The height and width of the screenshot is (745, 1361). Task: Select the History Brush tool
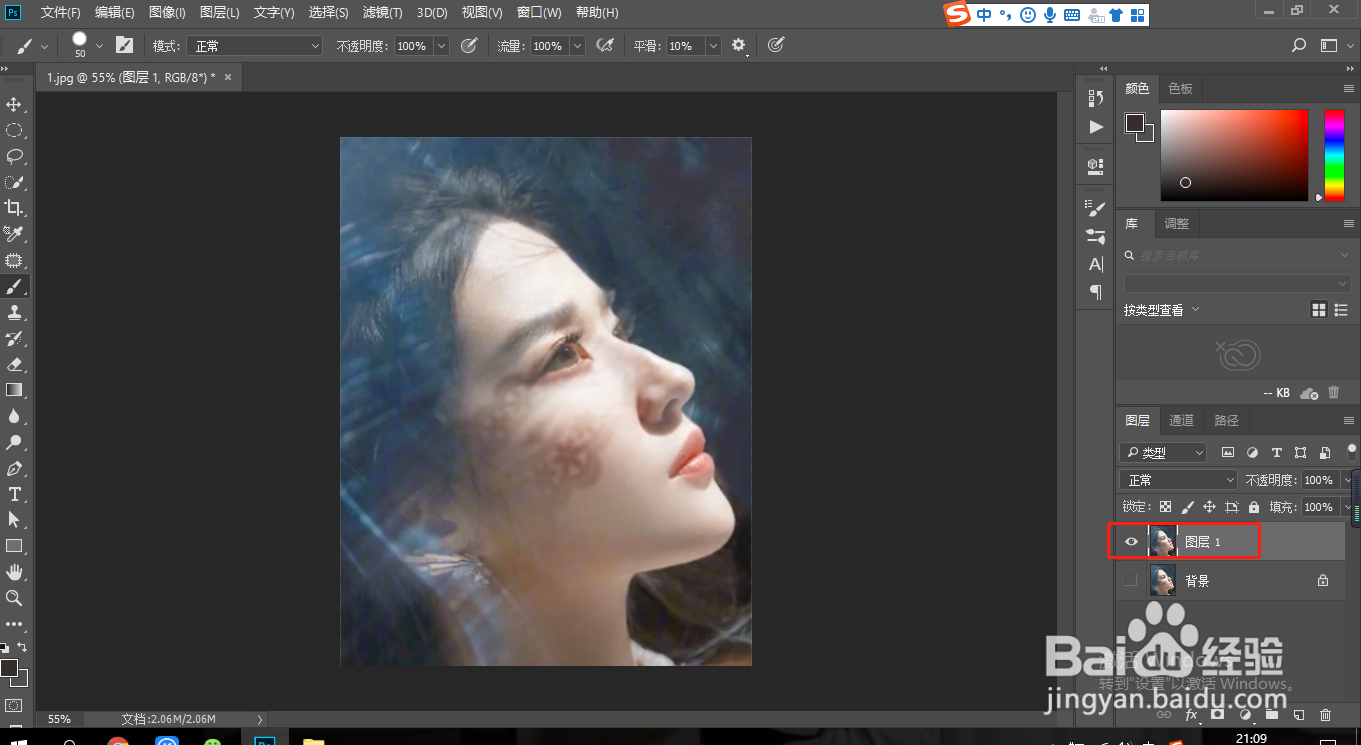tap(15, 338)
